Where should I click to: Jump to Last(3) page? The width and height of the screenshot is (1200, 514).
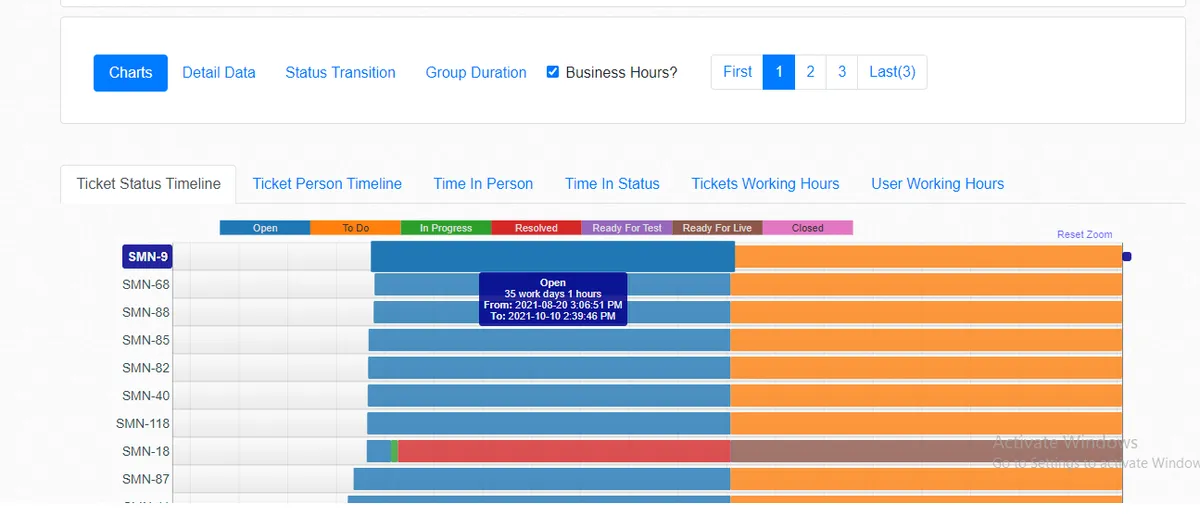[x=892, y=72]
